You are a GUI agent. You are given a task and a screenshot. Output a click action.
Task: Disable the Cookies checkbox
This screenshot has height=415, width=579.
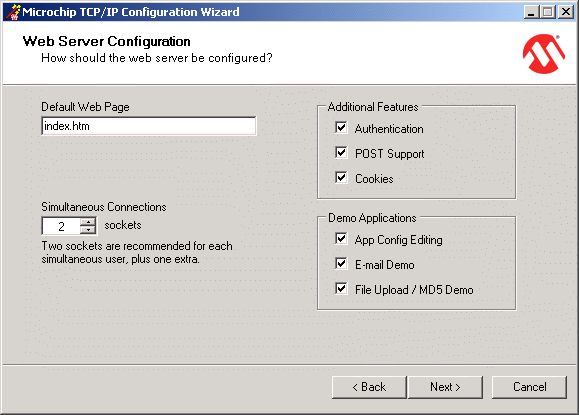pyautogui.click(x=341, y=178)
